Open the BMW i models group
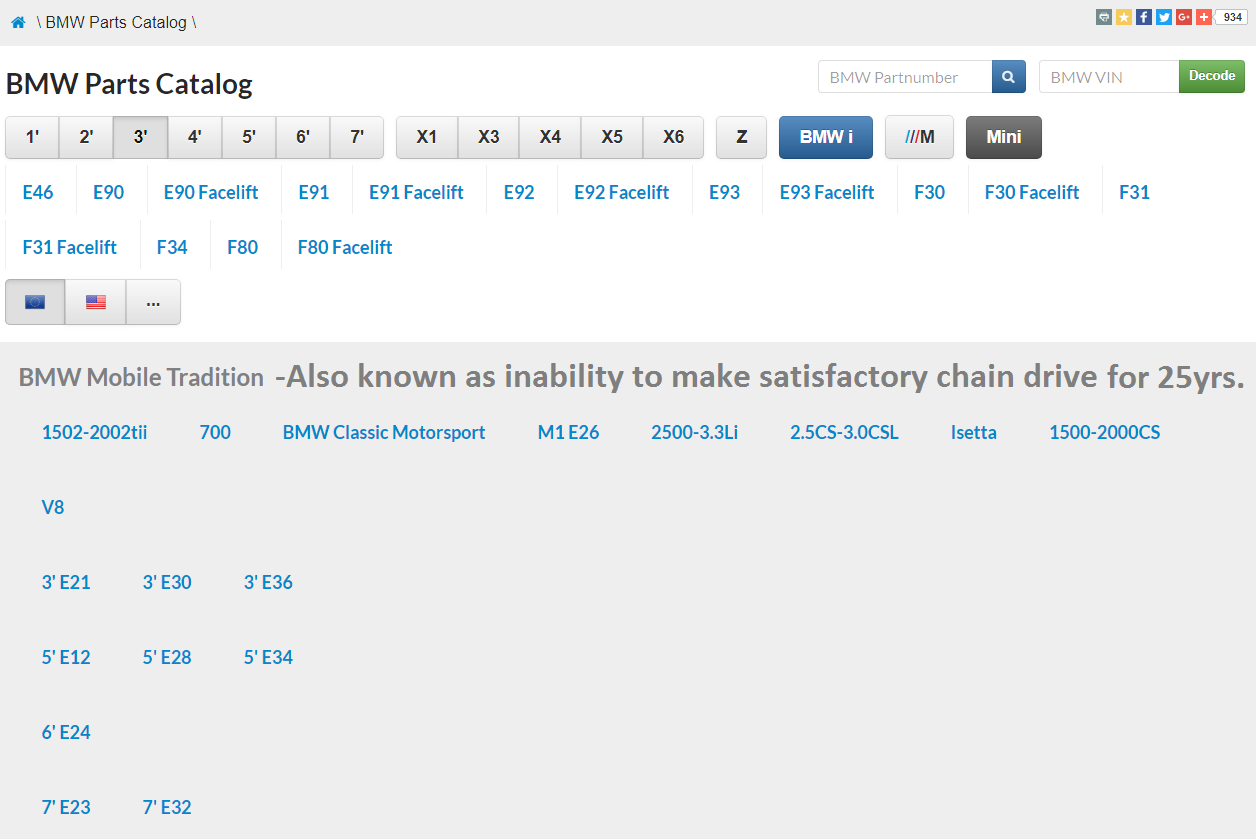1256x840 pixels. (826, 137)
